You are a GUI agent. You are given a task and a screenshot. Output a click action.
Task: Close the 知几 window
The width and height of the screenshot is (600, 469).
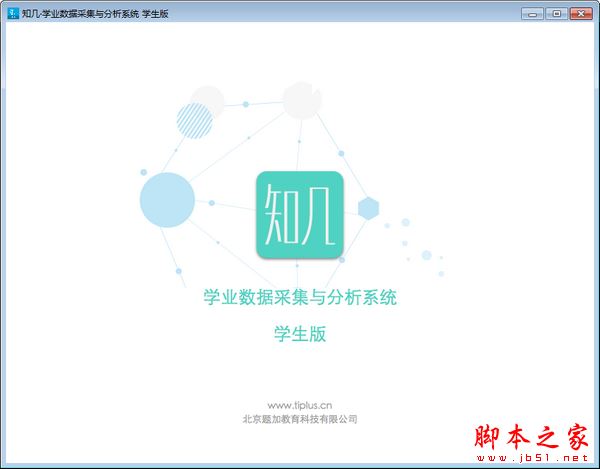point(581,14)
